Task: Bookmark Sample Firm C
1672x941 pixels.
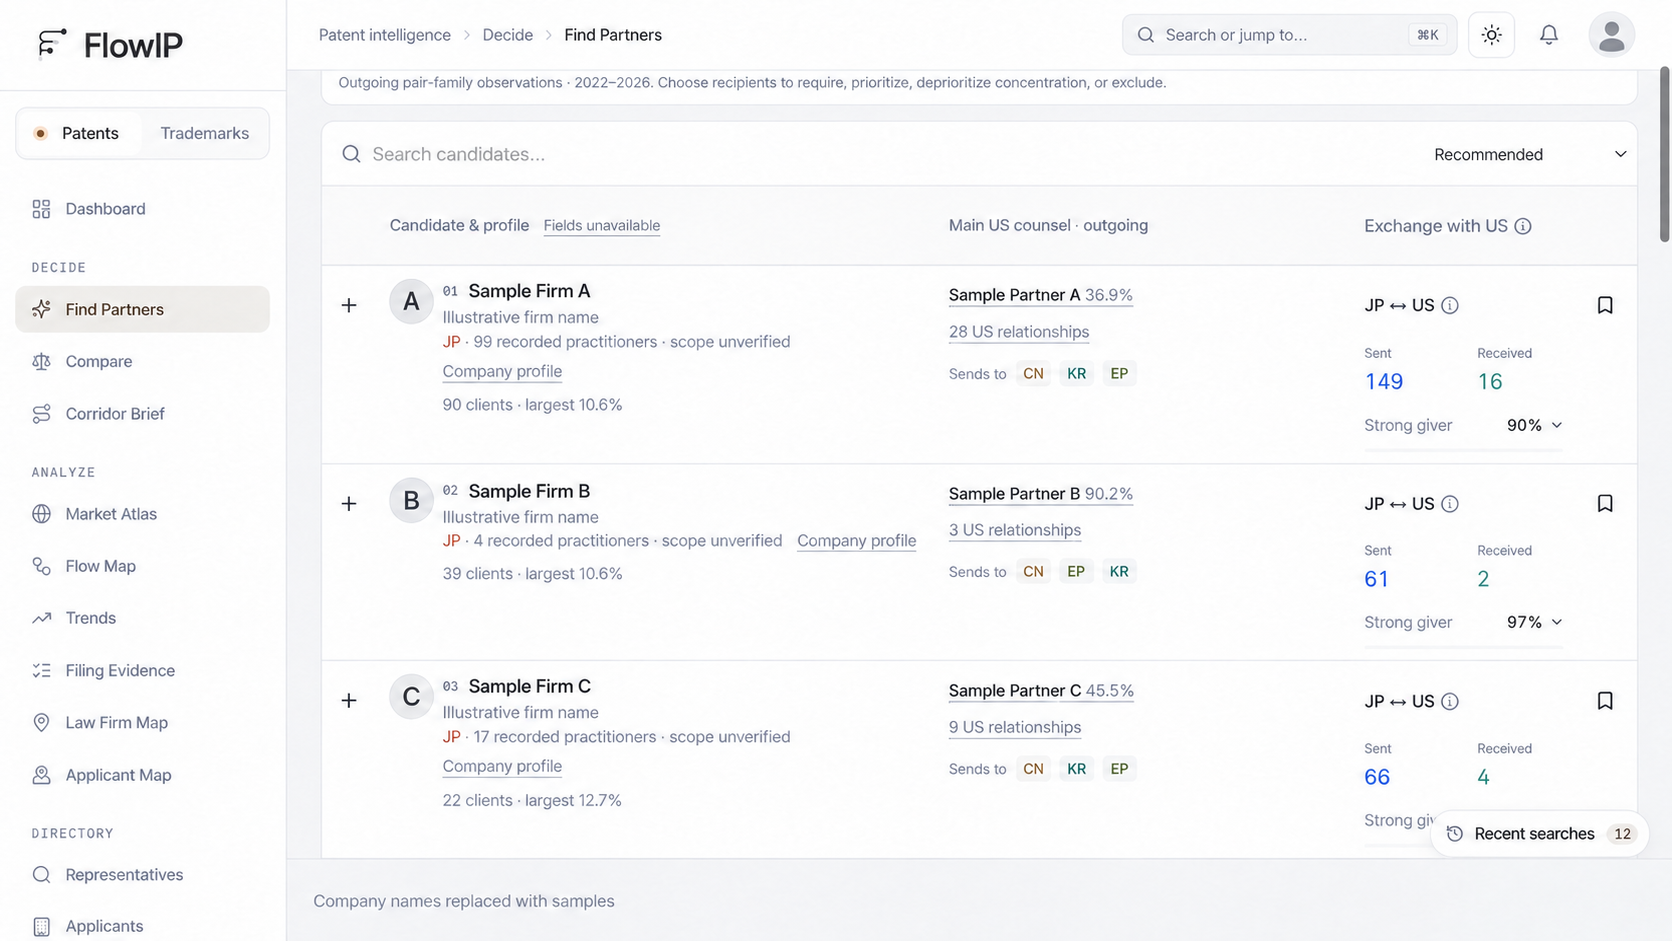Action: pyautogui.click(x=1605, y=701)
